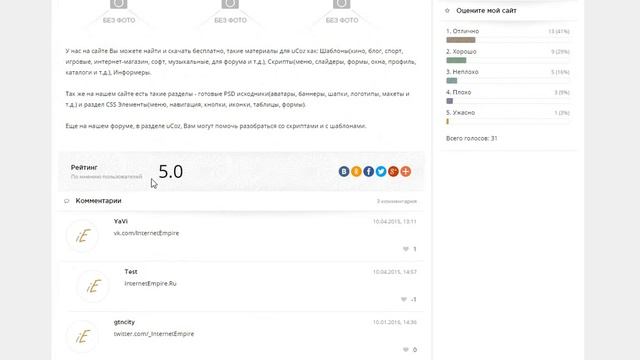Click the heart on Test's comment
This screenshot has width=640, height=360.
coord(404,299)
